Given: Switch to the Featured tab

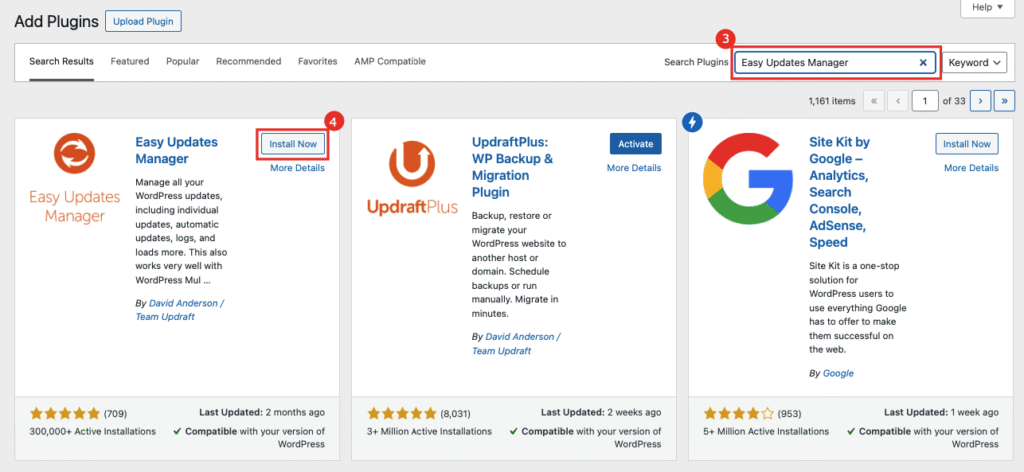Looking at the screenshot, I should tap(130, 61).
